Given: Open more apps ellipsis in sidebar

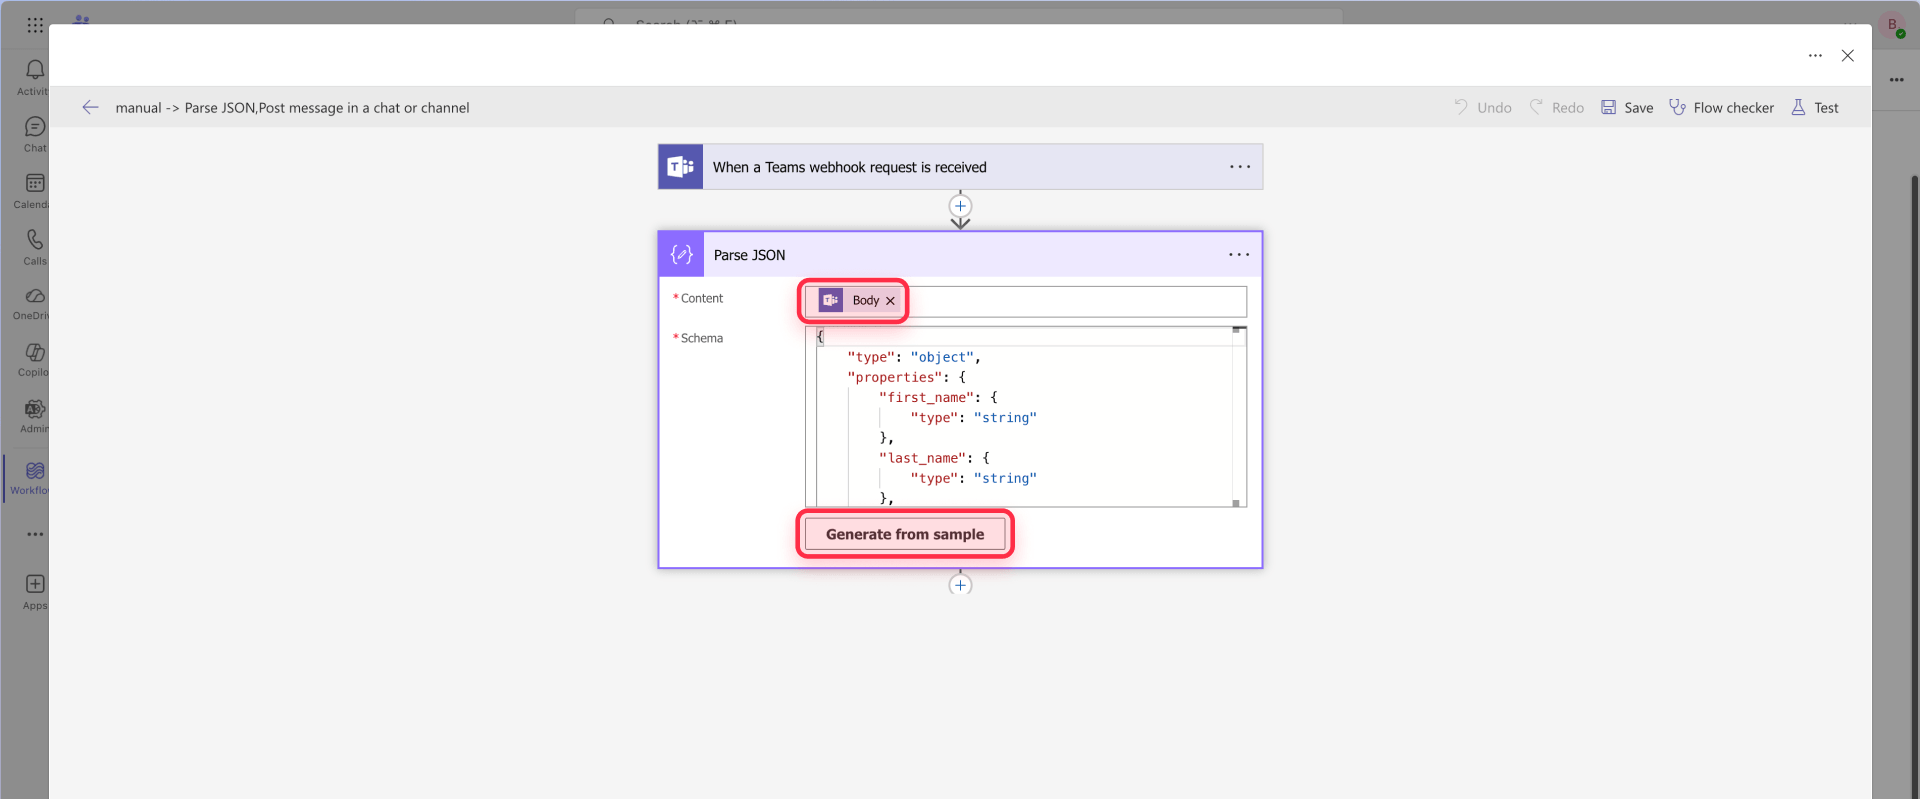Looking at the screenshot, I should [x=35, y=534].
